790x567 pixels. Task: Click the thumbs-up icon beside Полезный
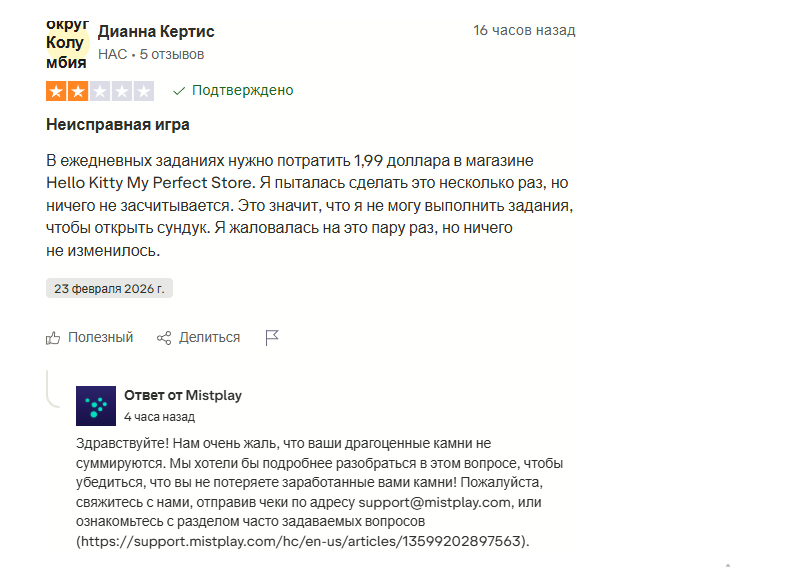click(54, 338)
